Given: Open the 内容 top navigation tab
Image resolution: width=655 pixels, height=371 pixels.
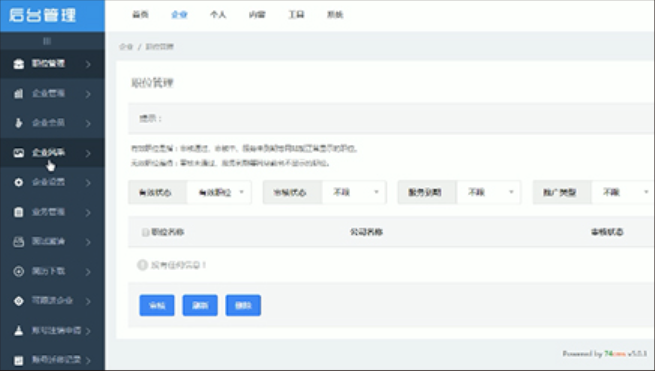Looking at the screenshot, I should (257, 15).
